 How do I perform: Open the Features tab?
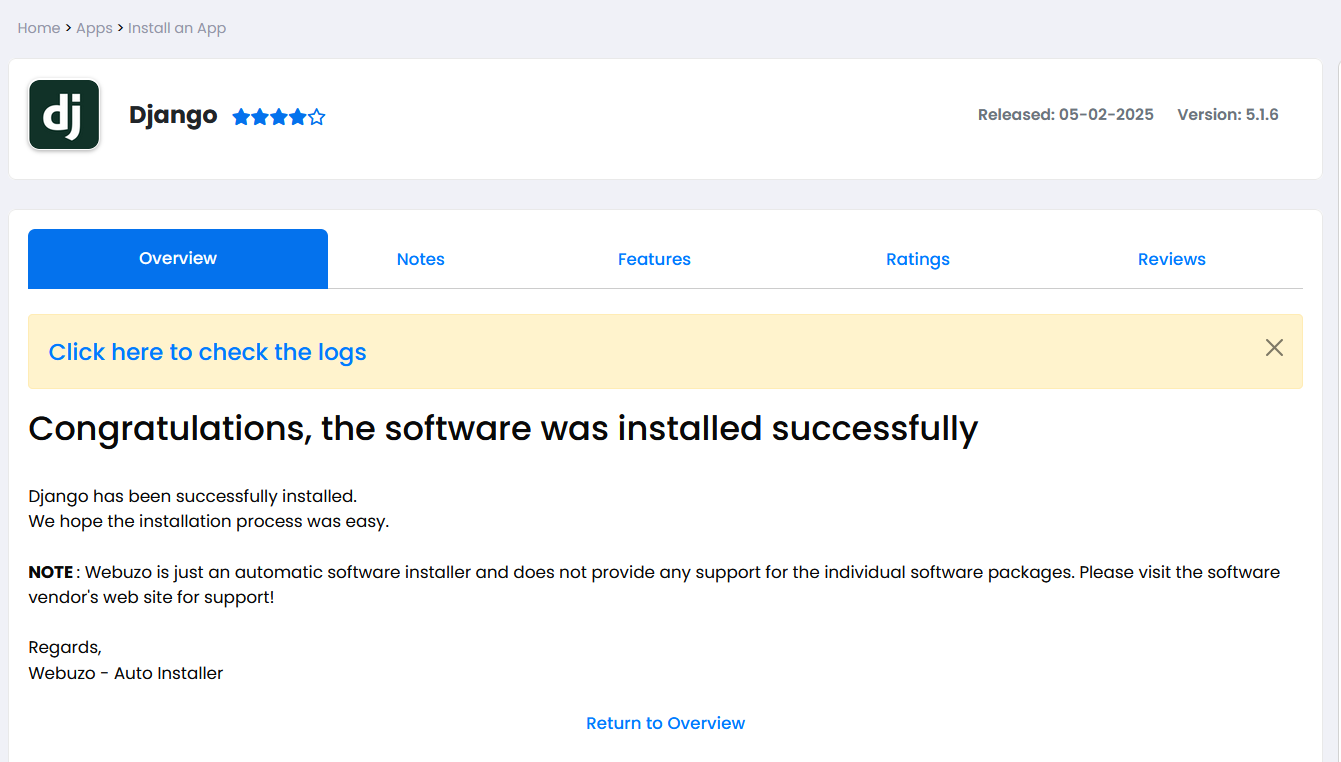tap(654, 259)
